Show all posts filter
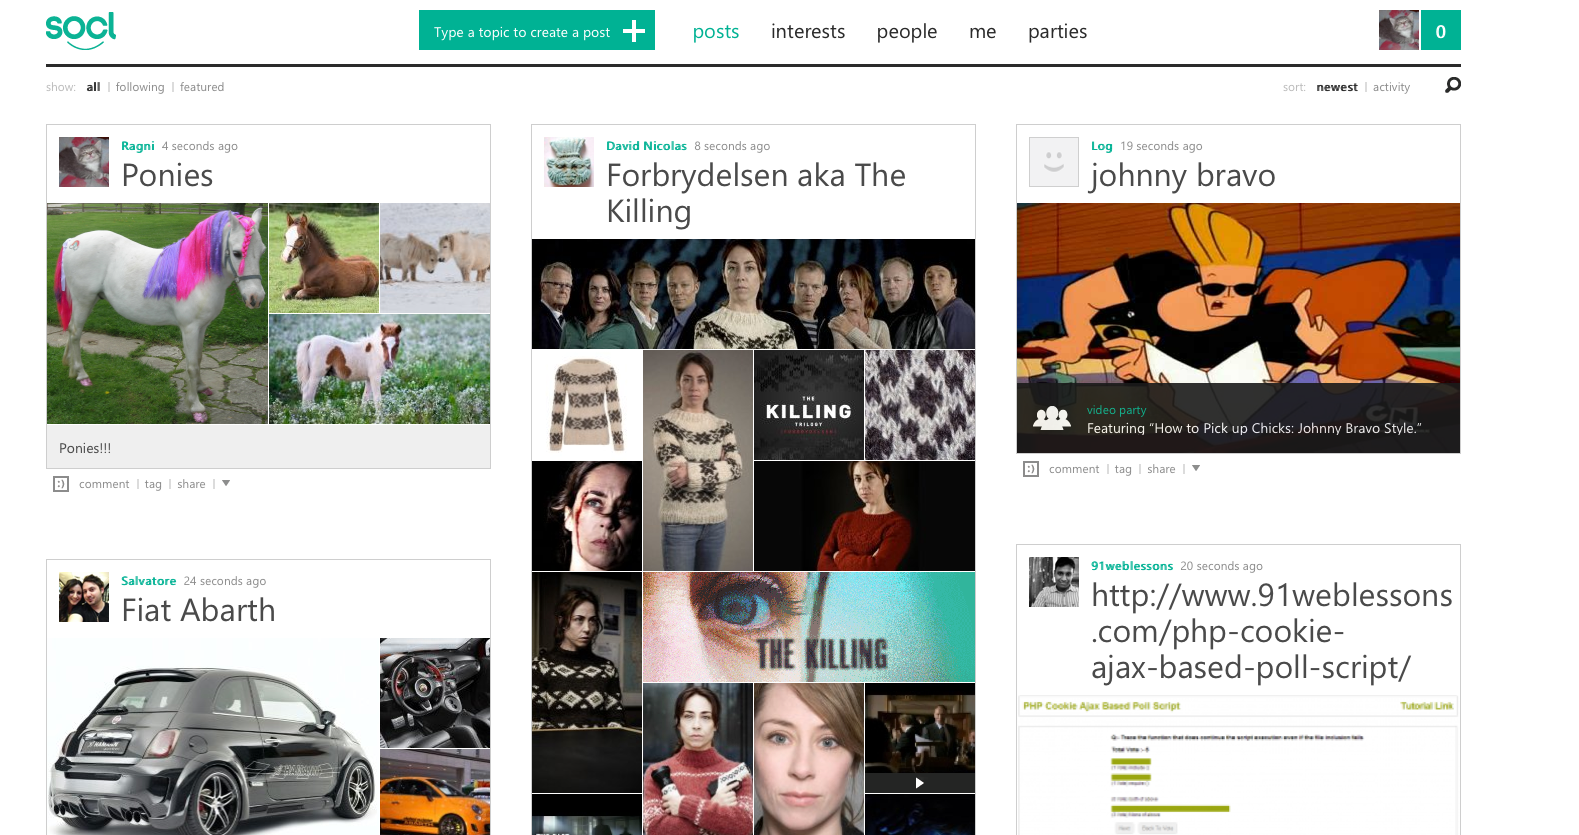Screen dimensions: 1579x835 tap(94, 87)
